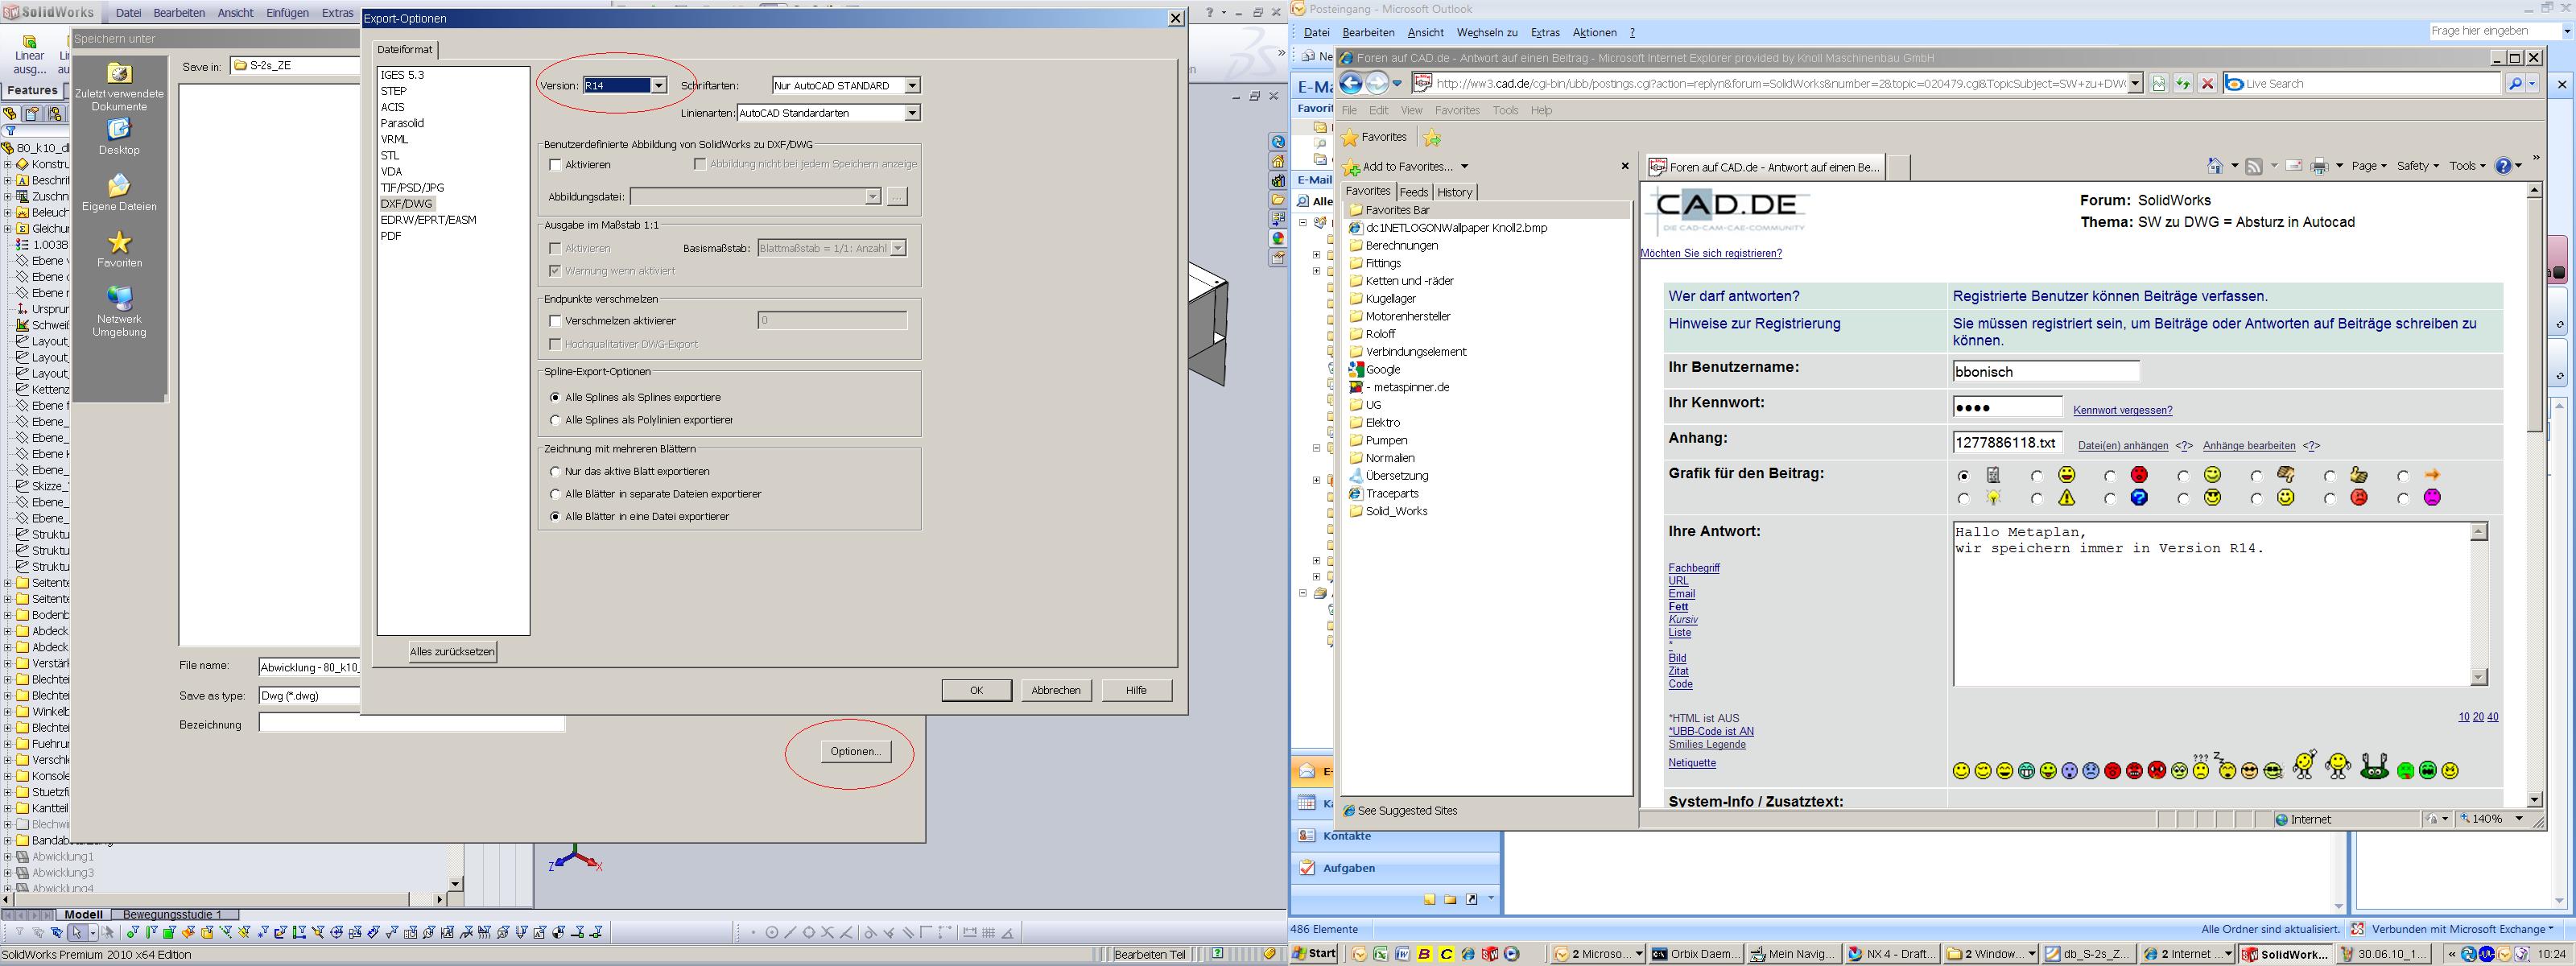The image size is (2576, 966).
Task: Open the Google favorite link
Action: tap(1382, 370)
